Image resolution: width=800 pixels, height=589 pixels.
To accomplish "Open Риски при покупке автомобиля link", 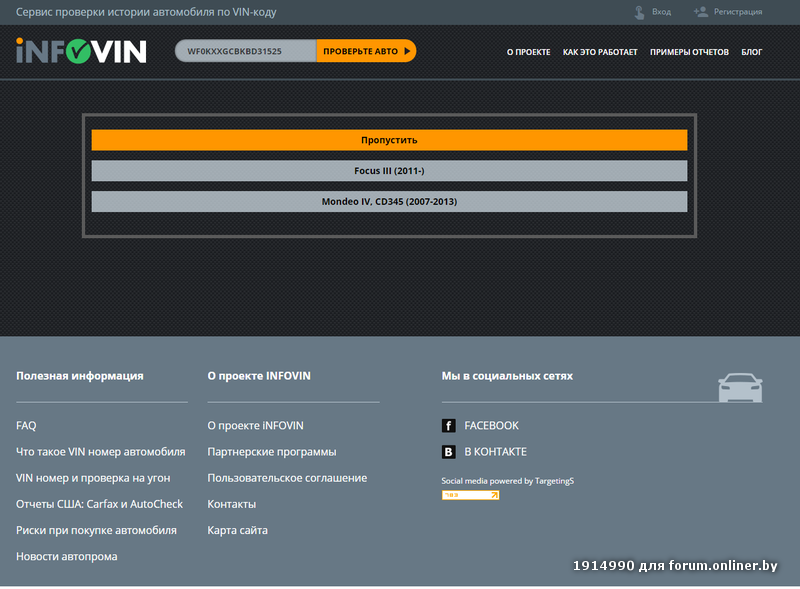I will [96, 530].
